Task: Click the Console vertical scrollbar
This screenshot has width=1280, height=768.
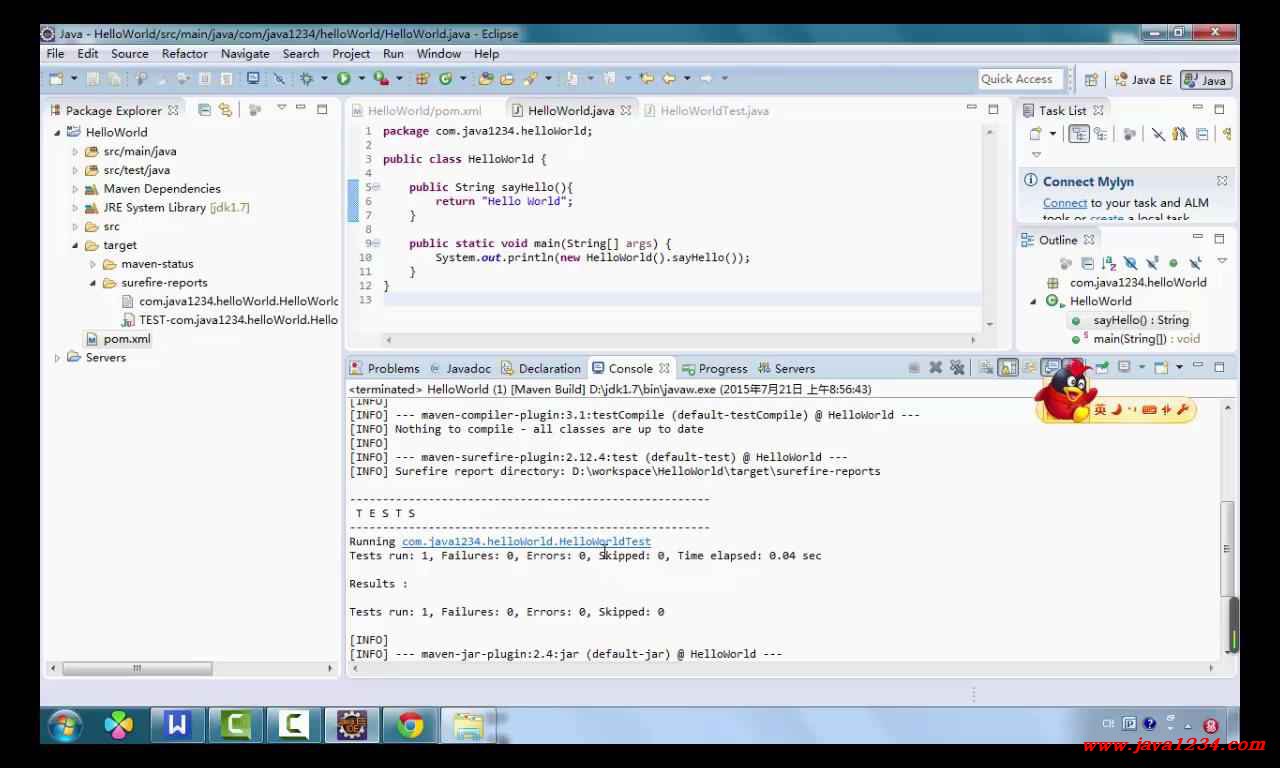Action: (x=1227, y=548)
